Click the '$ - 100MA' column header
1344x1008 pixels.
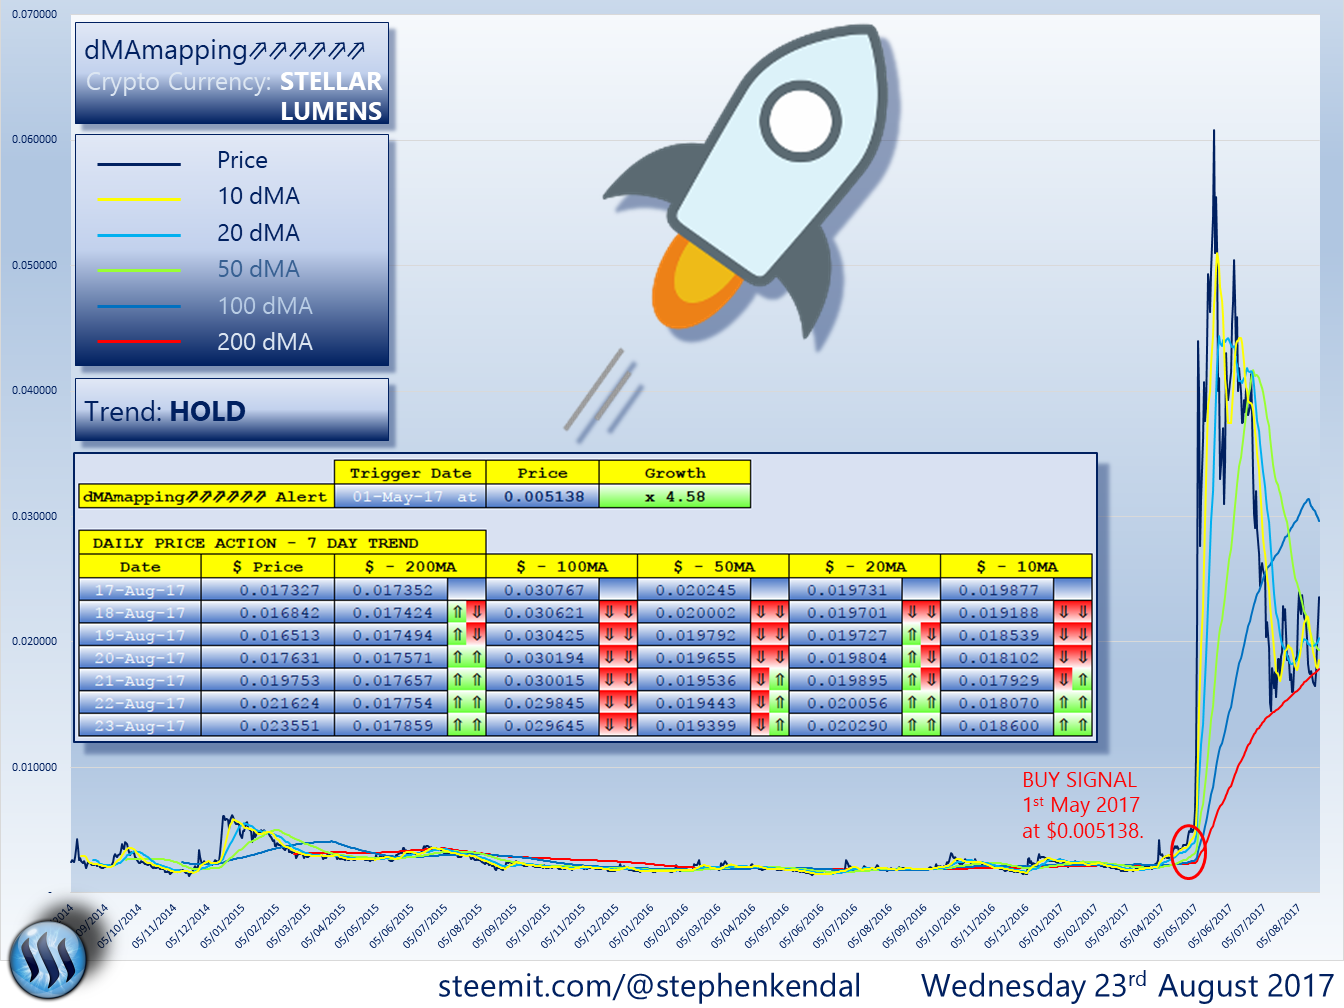[x=561, y=567]
